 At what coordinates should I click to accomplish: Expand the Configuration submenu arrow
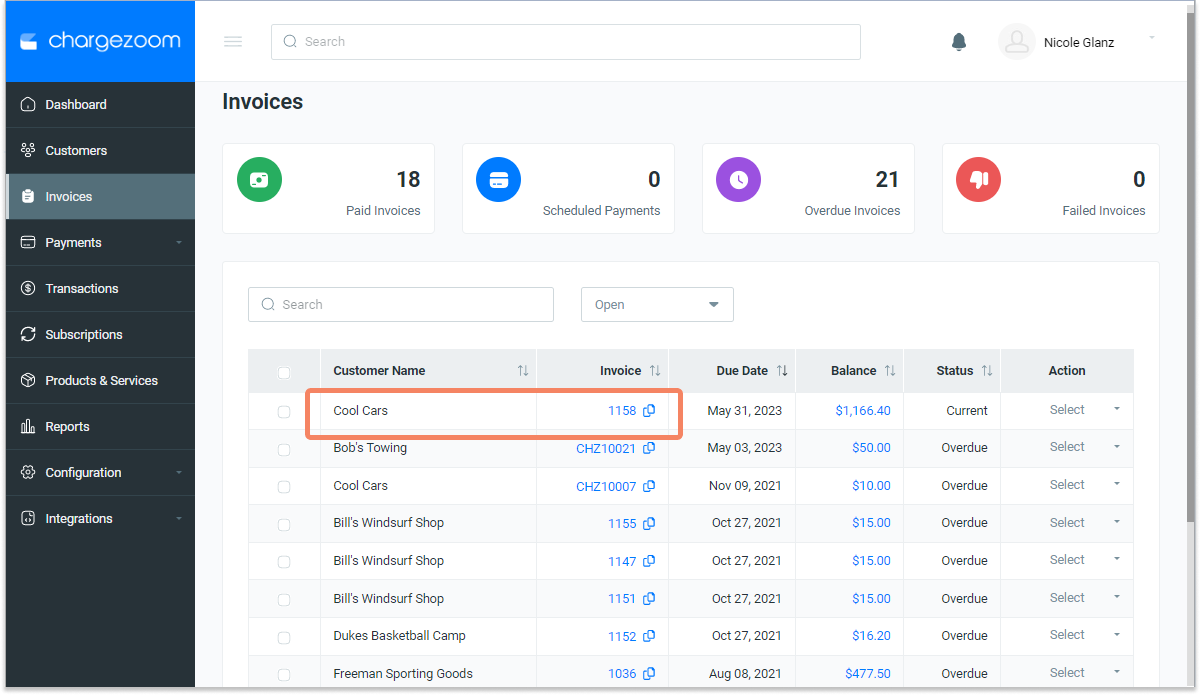[x=179, y=473]
